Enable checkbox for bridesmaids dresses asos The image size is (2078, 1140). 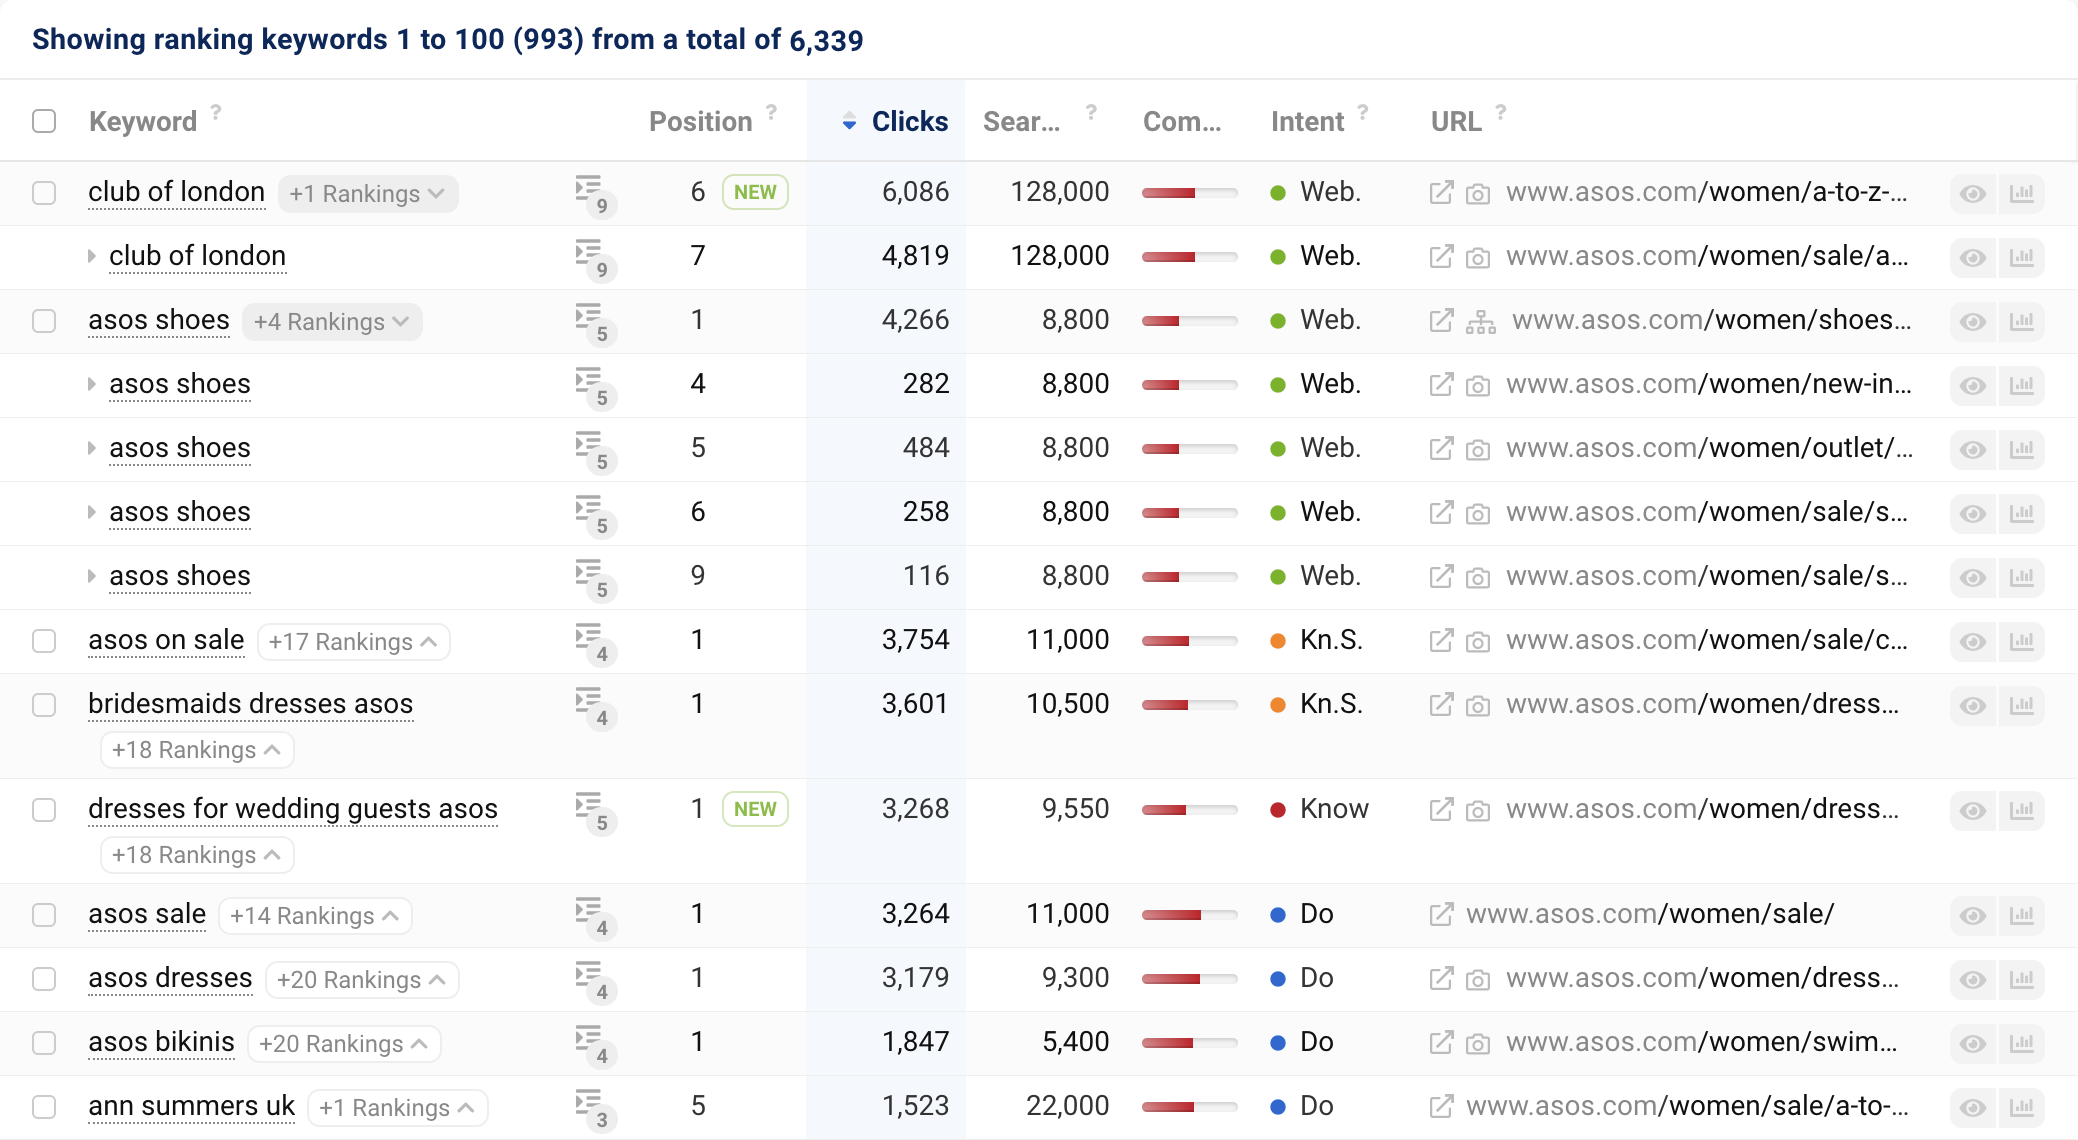click(43, 703)
